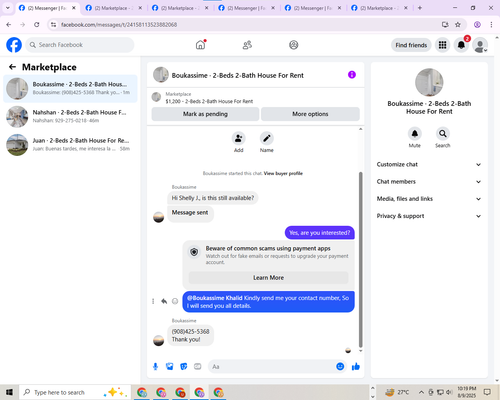Click the weather 27°C in taskbar
The image size is (500, 400).
397,392
